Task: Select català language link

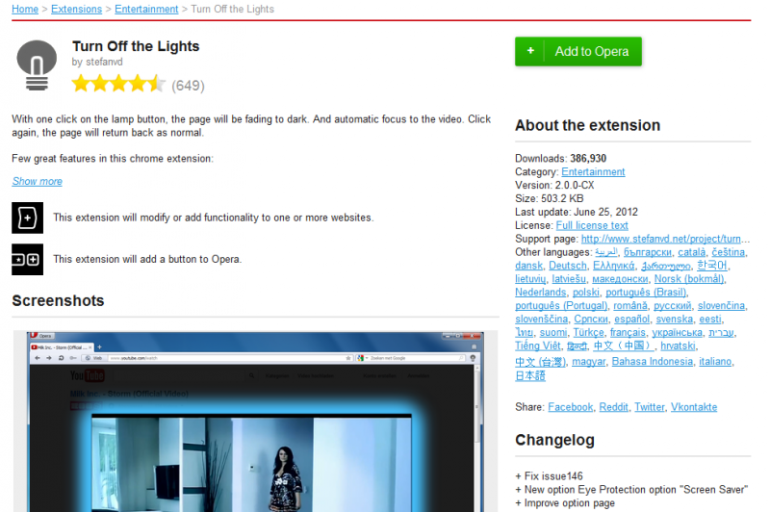Action: (691, 252)
